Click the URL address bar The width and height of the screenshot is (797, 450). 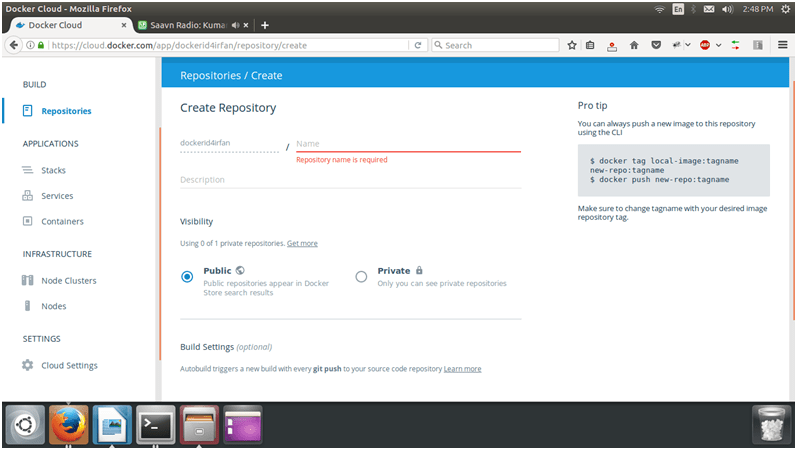pos(229,45)
